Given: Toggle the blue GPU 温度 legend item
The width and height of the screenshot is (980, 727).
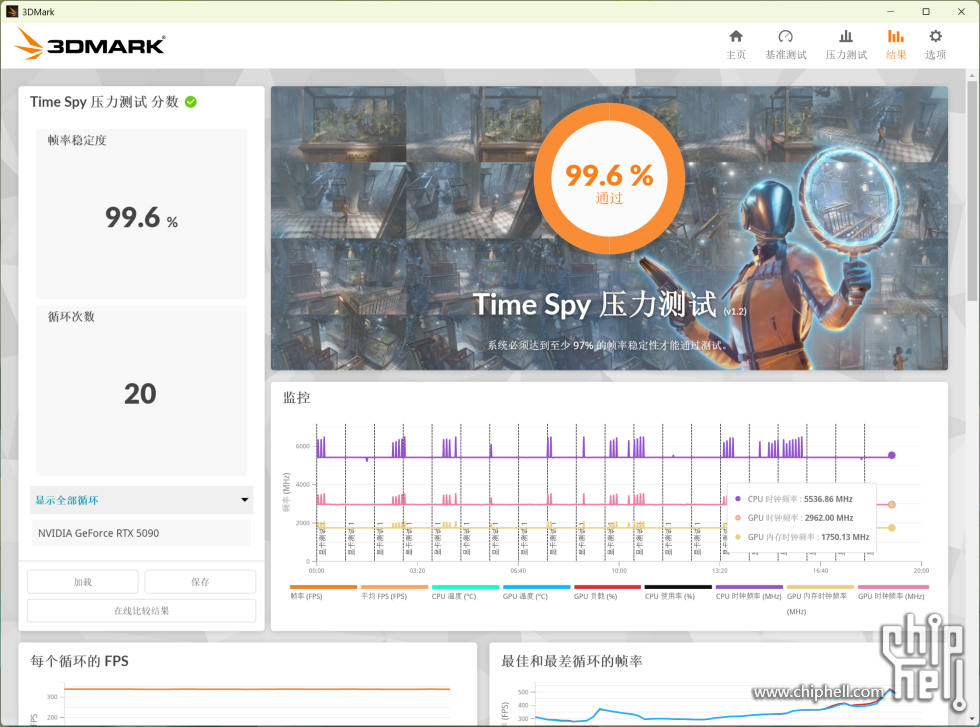Looking at the screenshot, I should (x=536, y=592).
